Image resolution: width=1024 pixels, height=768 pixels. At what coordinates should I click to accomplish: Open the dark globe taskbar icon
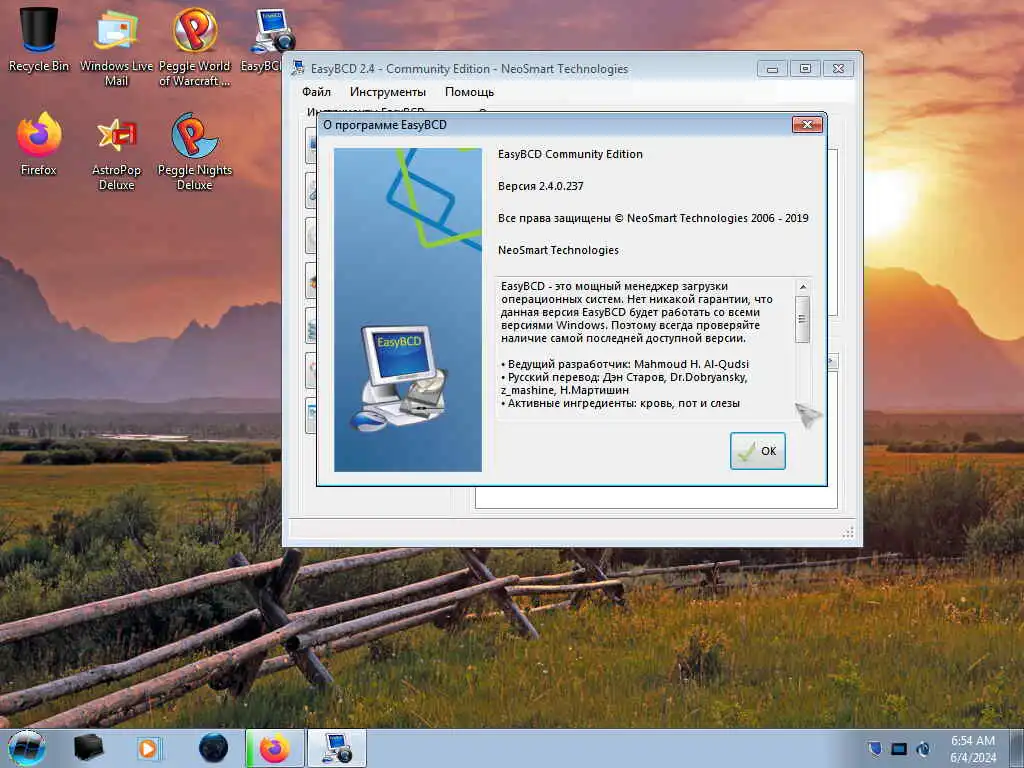tap(214, 748)
